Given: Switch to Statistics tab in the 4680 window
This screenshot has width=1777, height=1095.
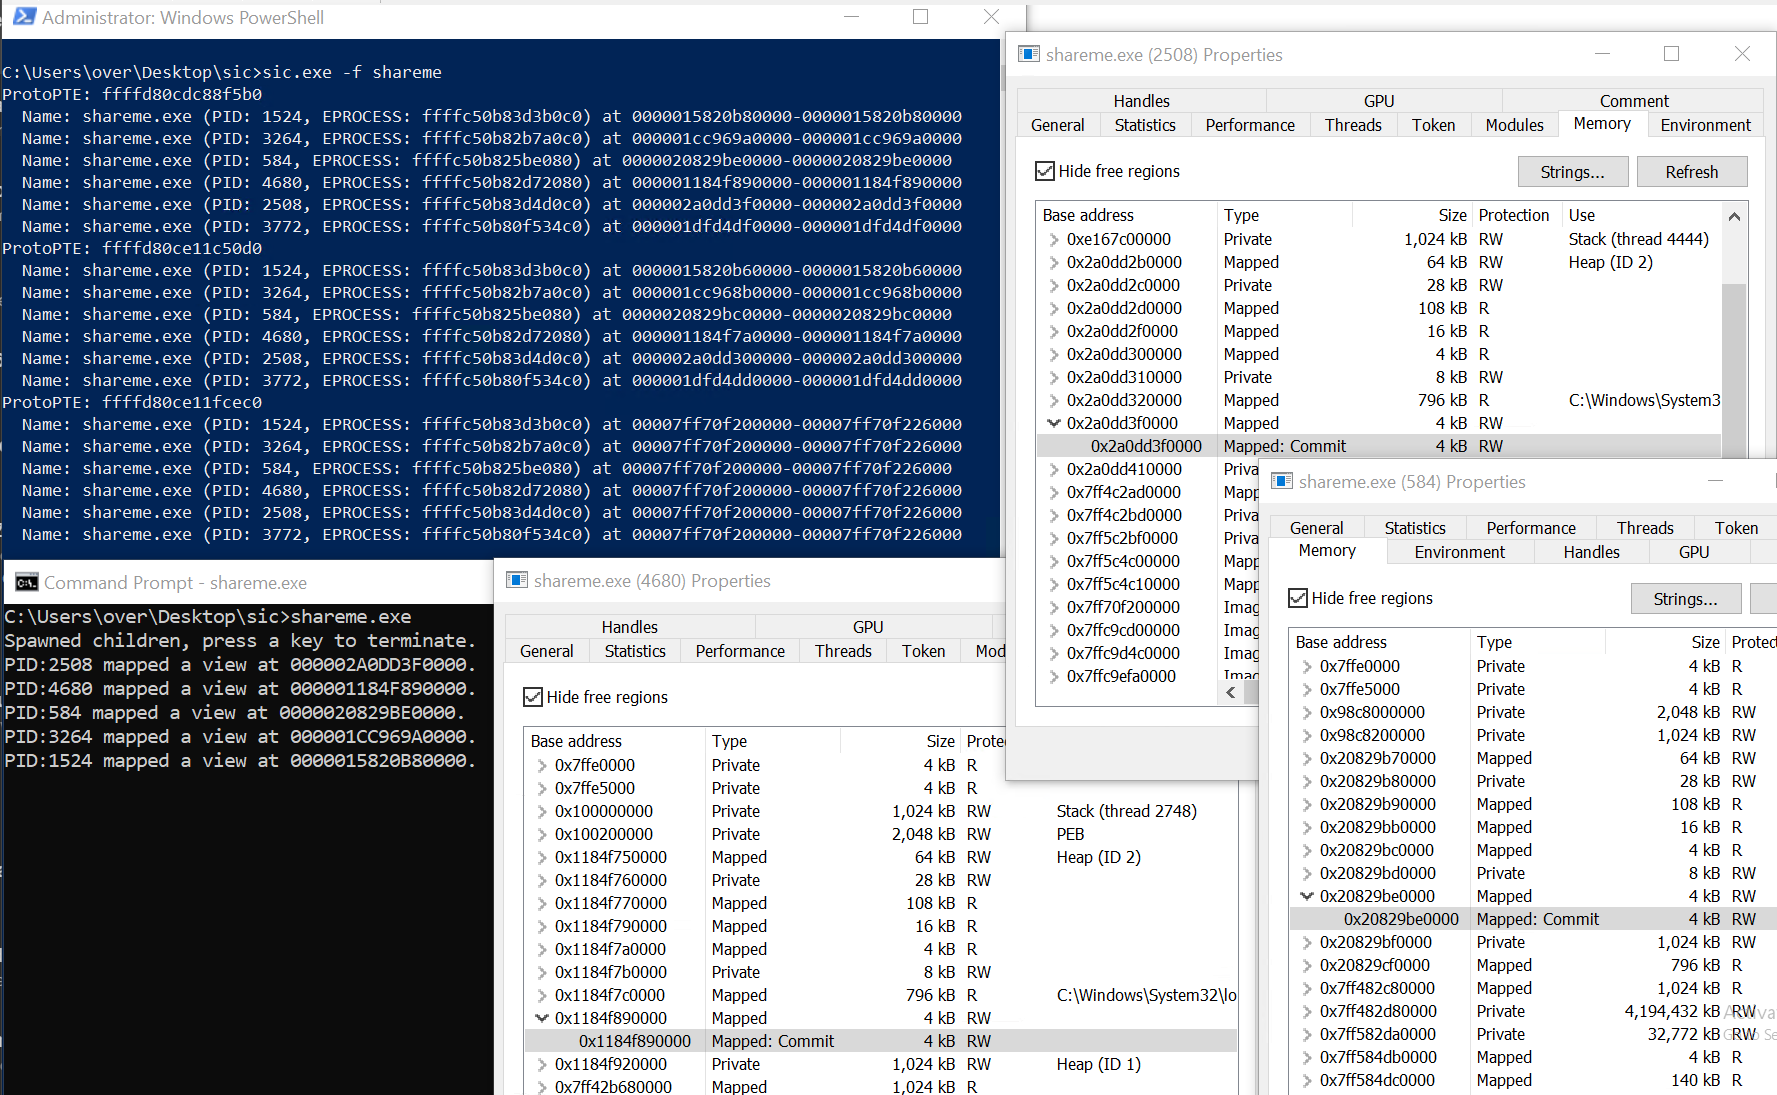Looking at the screenshot, I should tap(635, 651).
